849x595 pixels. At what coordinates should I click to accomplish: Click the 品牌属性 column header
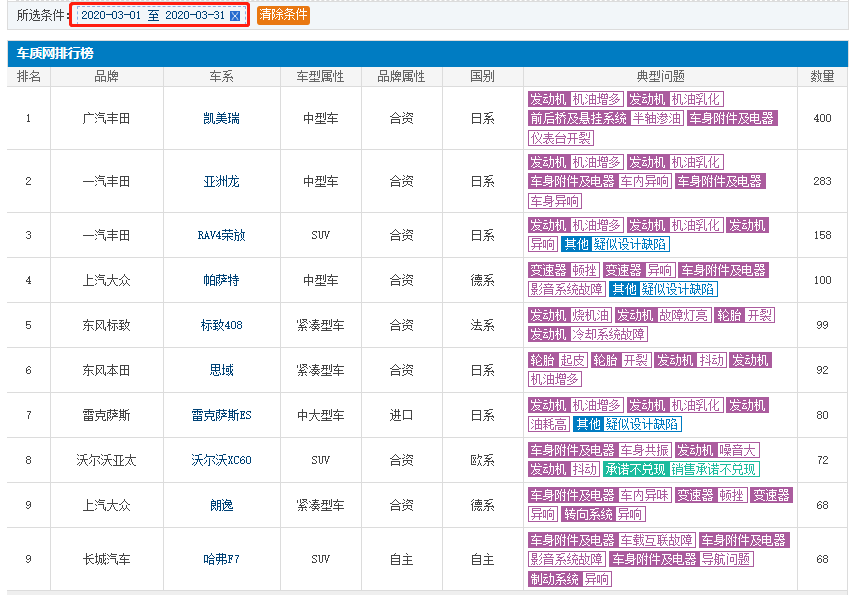[402, 76]
